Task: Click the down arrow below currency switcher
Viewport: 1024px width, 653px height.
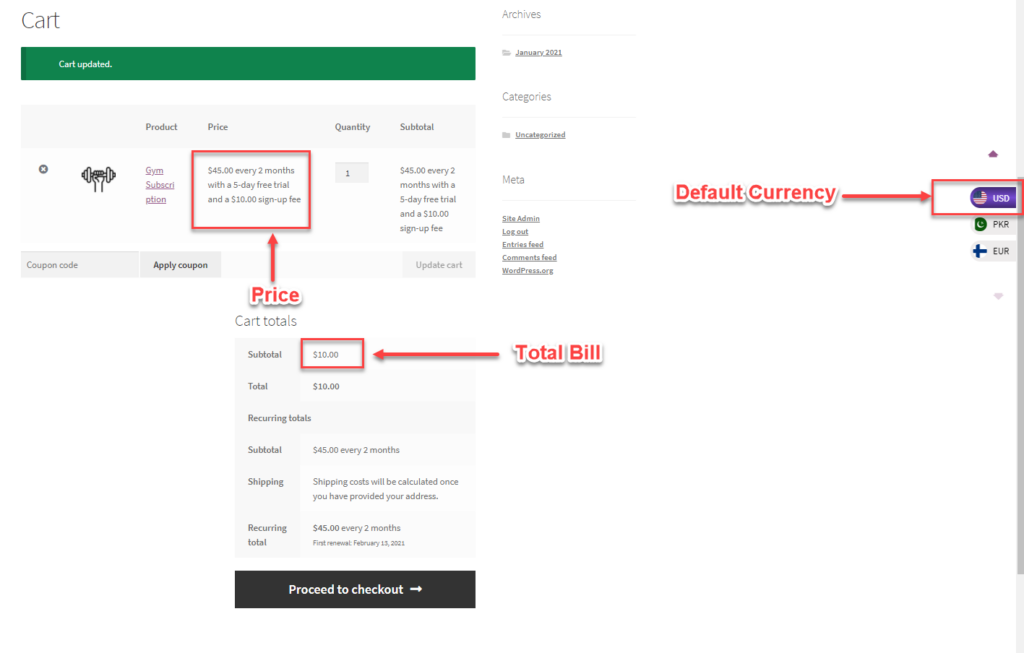Action: coord(998,296)
